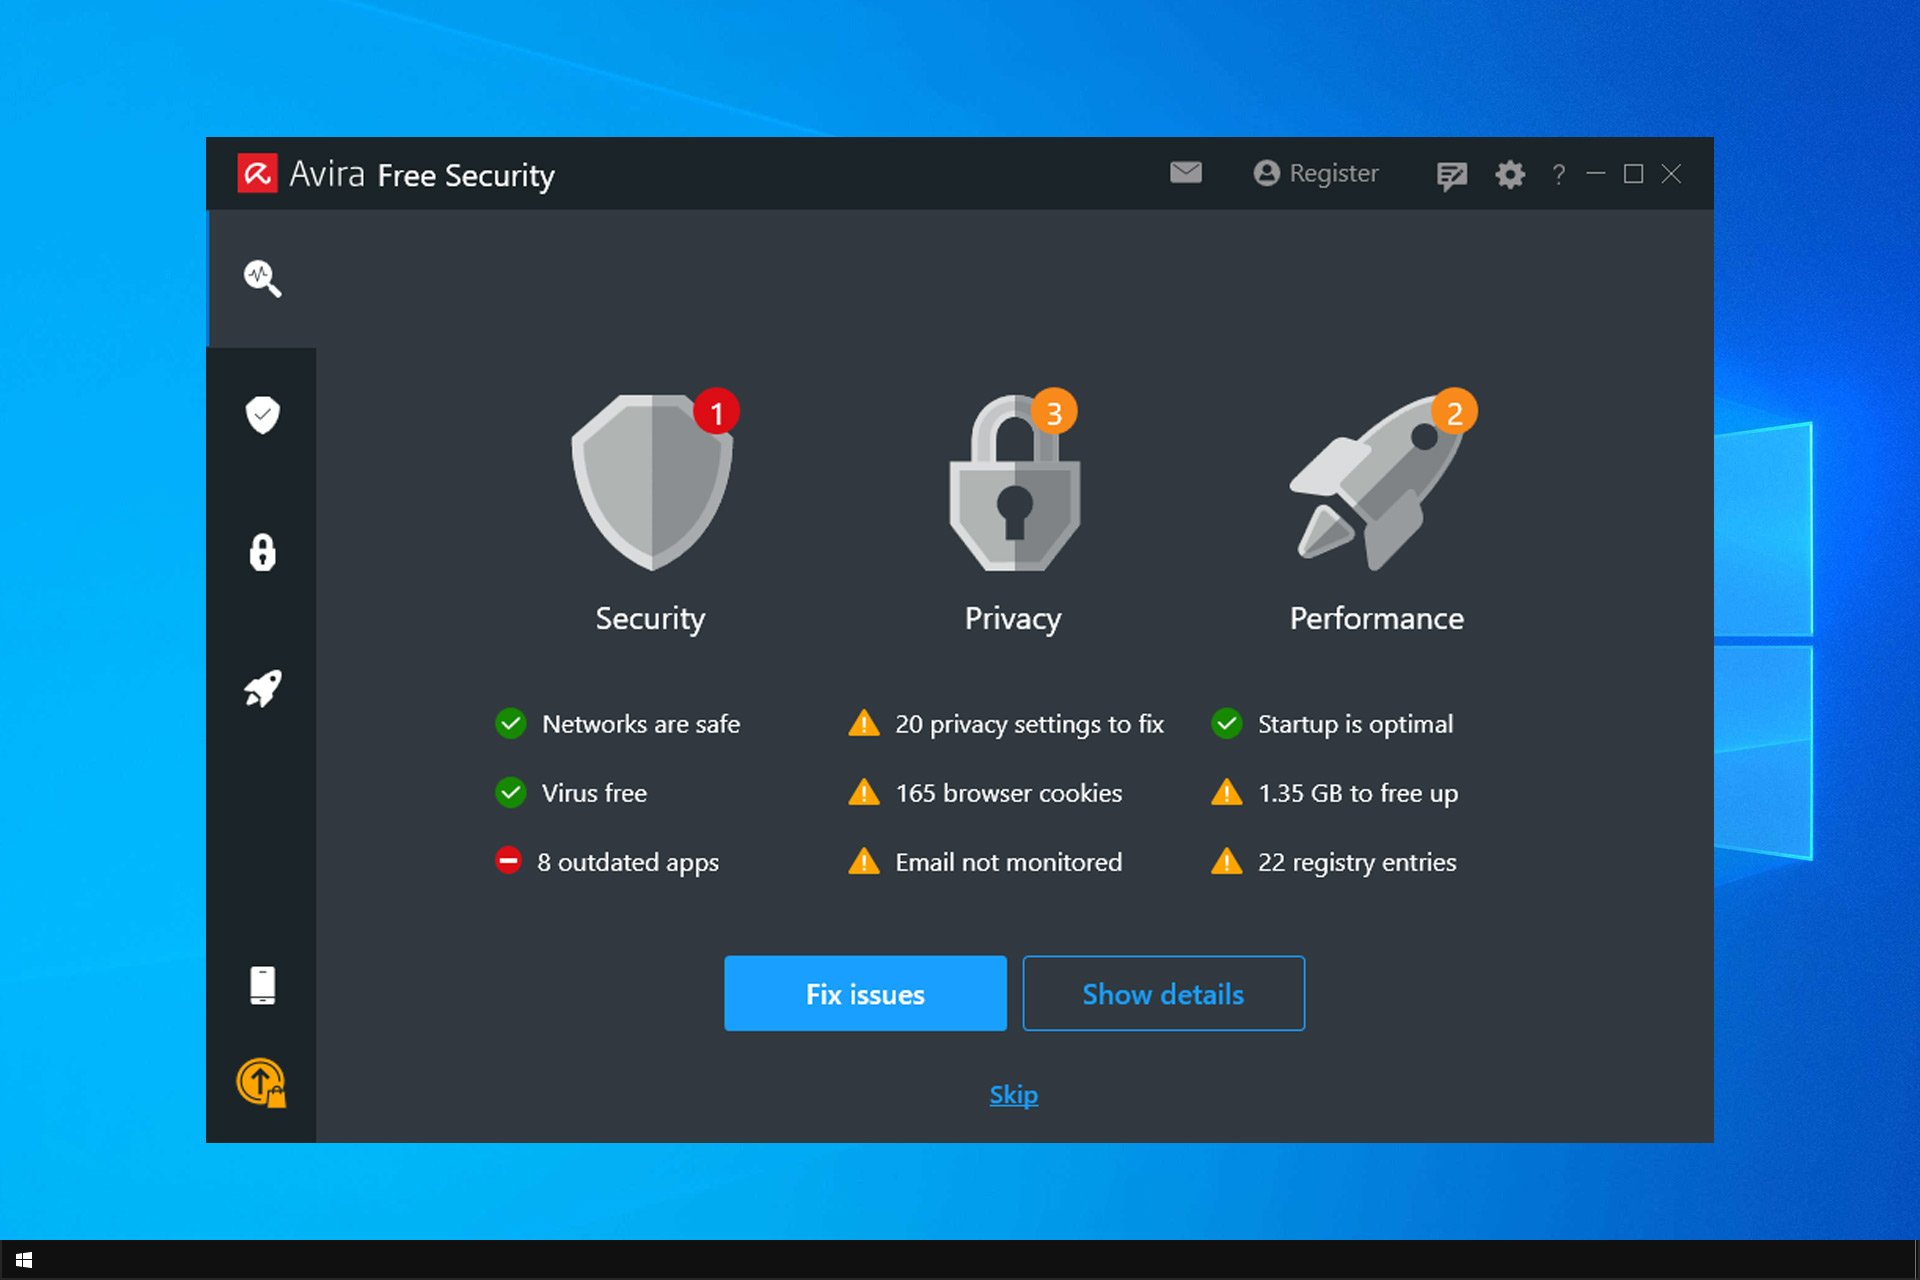Open the Security shield sidebar section
Screen dimensions: 1920x1280
[262, 415]
